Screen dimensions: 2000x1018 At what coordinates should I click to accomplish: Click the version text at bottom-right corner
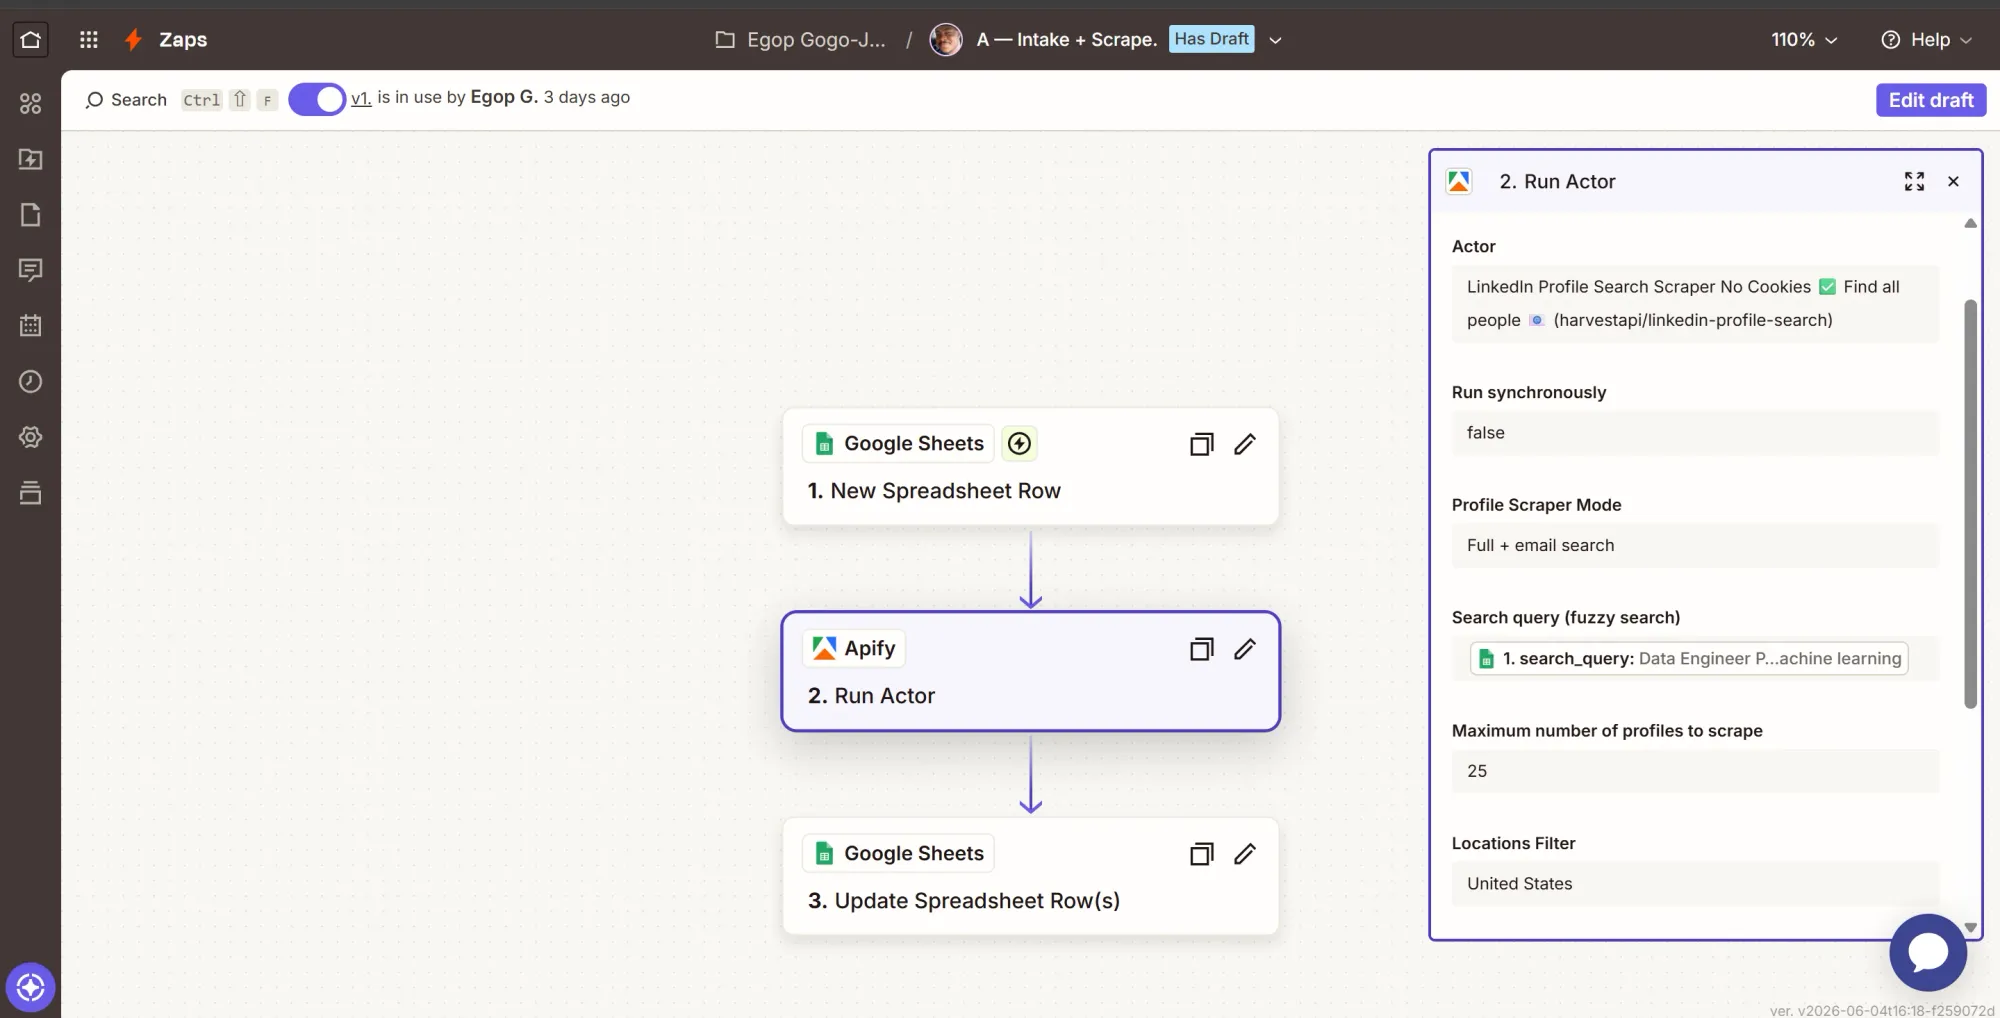coord(1882,1010)
